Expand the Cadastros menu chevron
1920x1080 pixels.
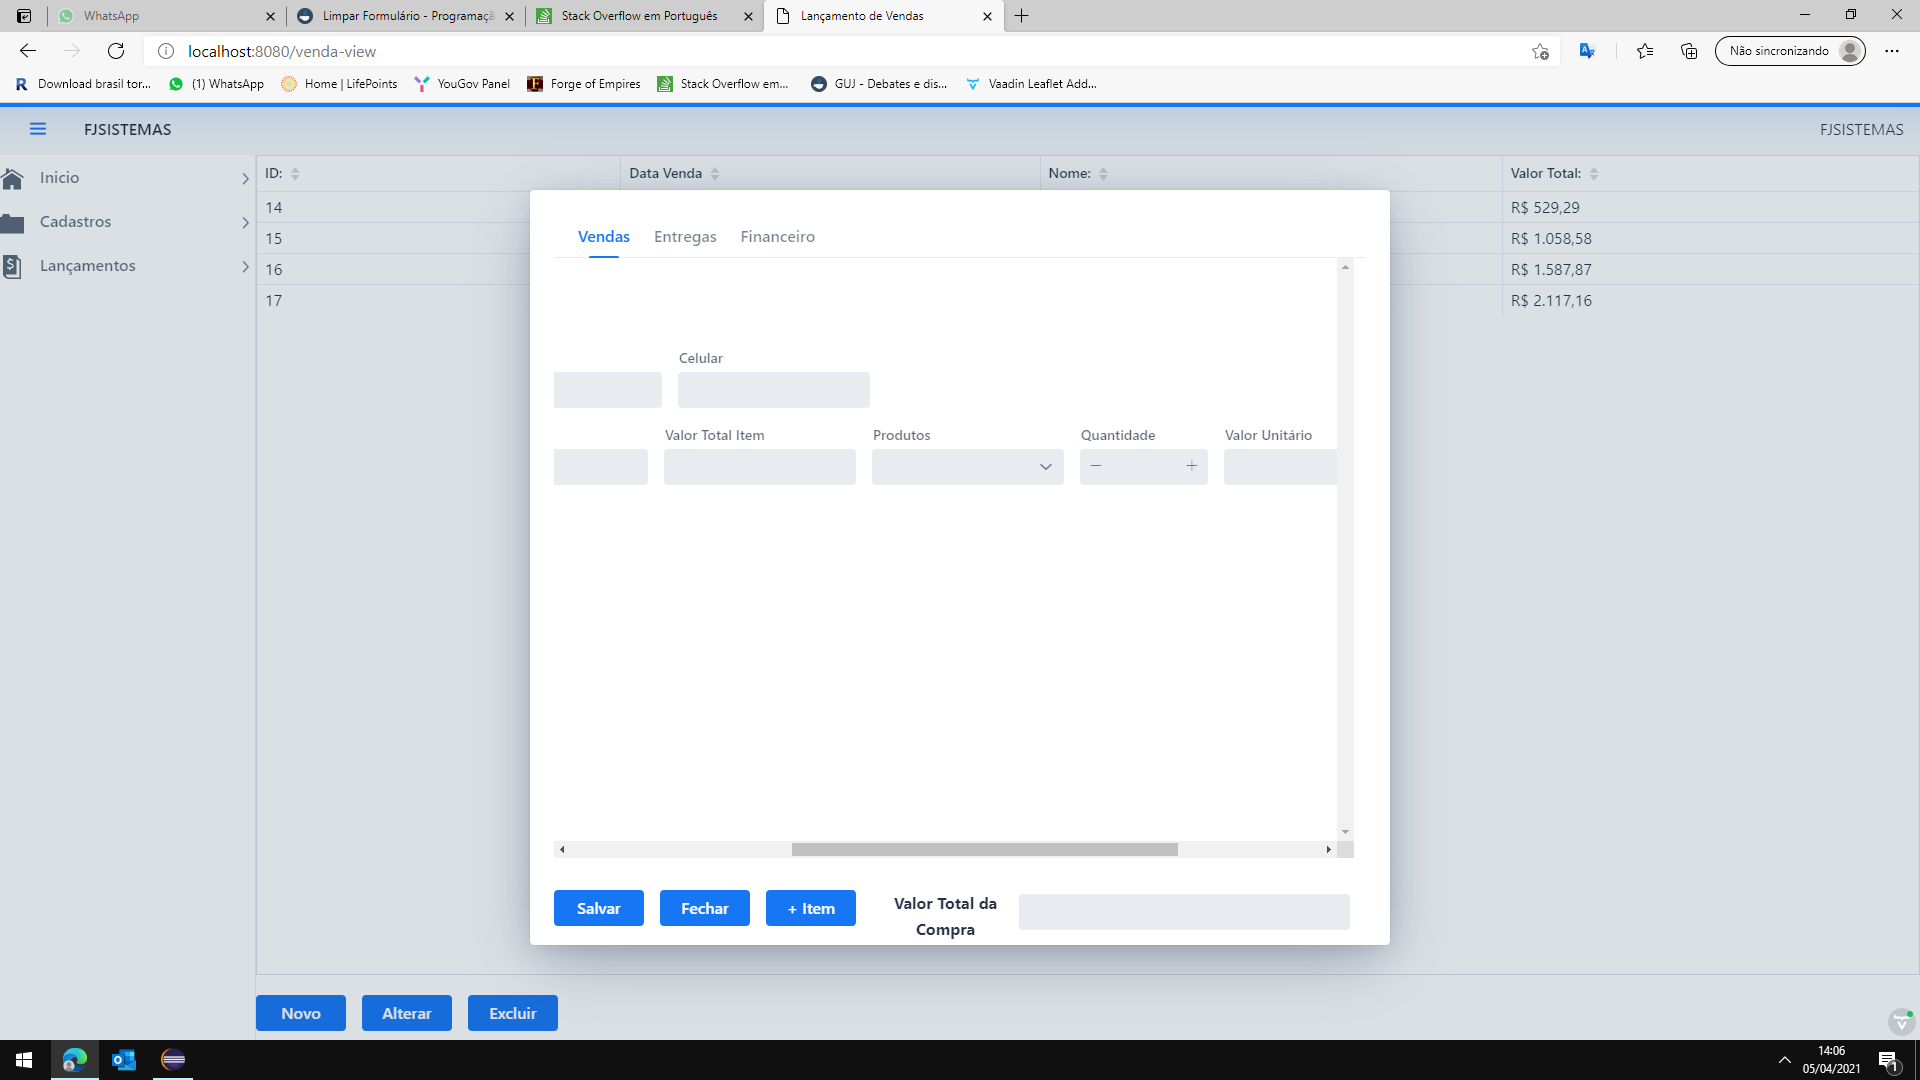pos(245,223)
